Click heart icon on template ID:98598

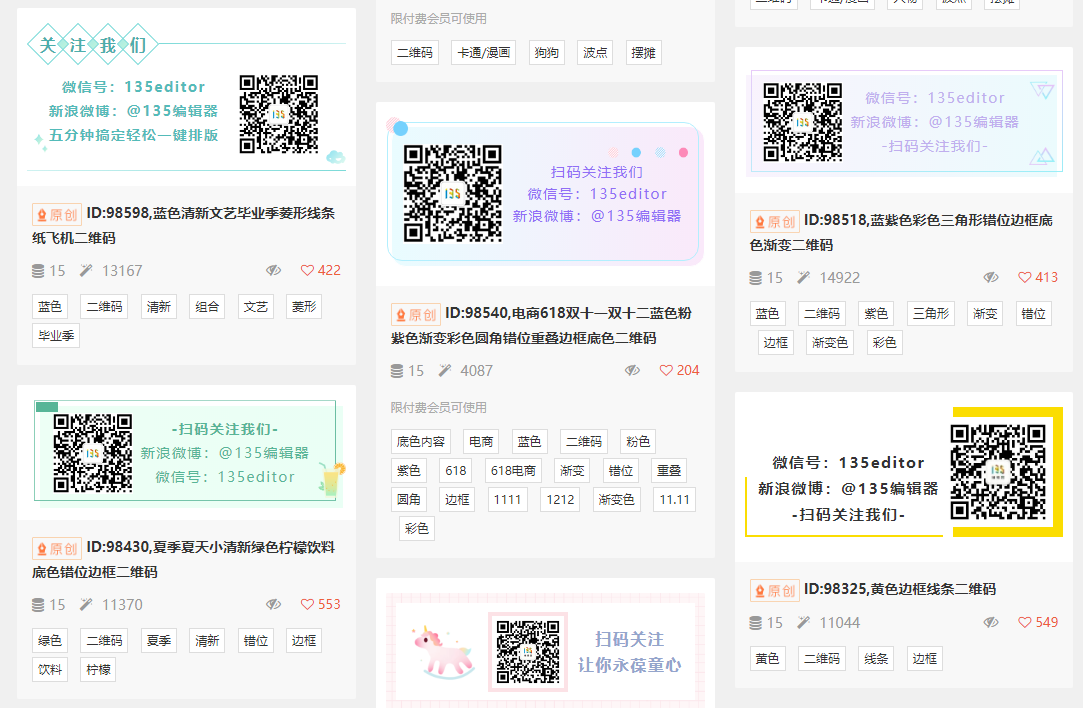click(307, 270)
